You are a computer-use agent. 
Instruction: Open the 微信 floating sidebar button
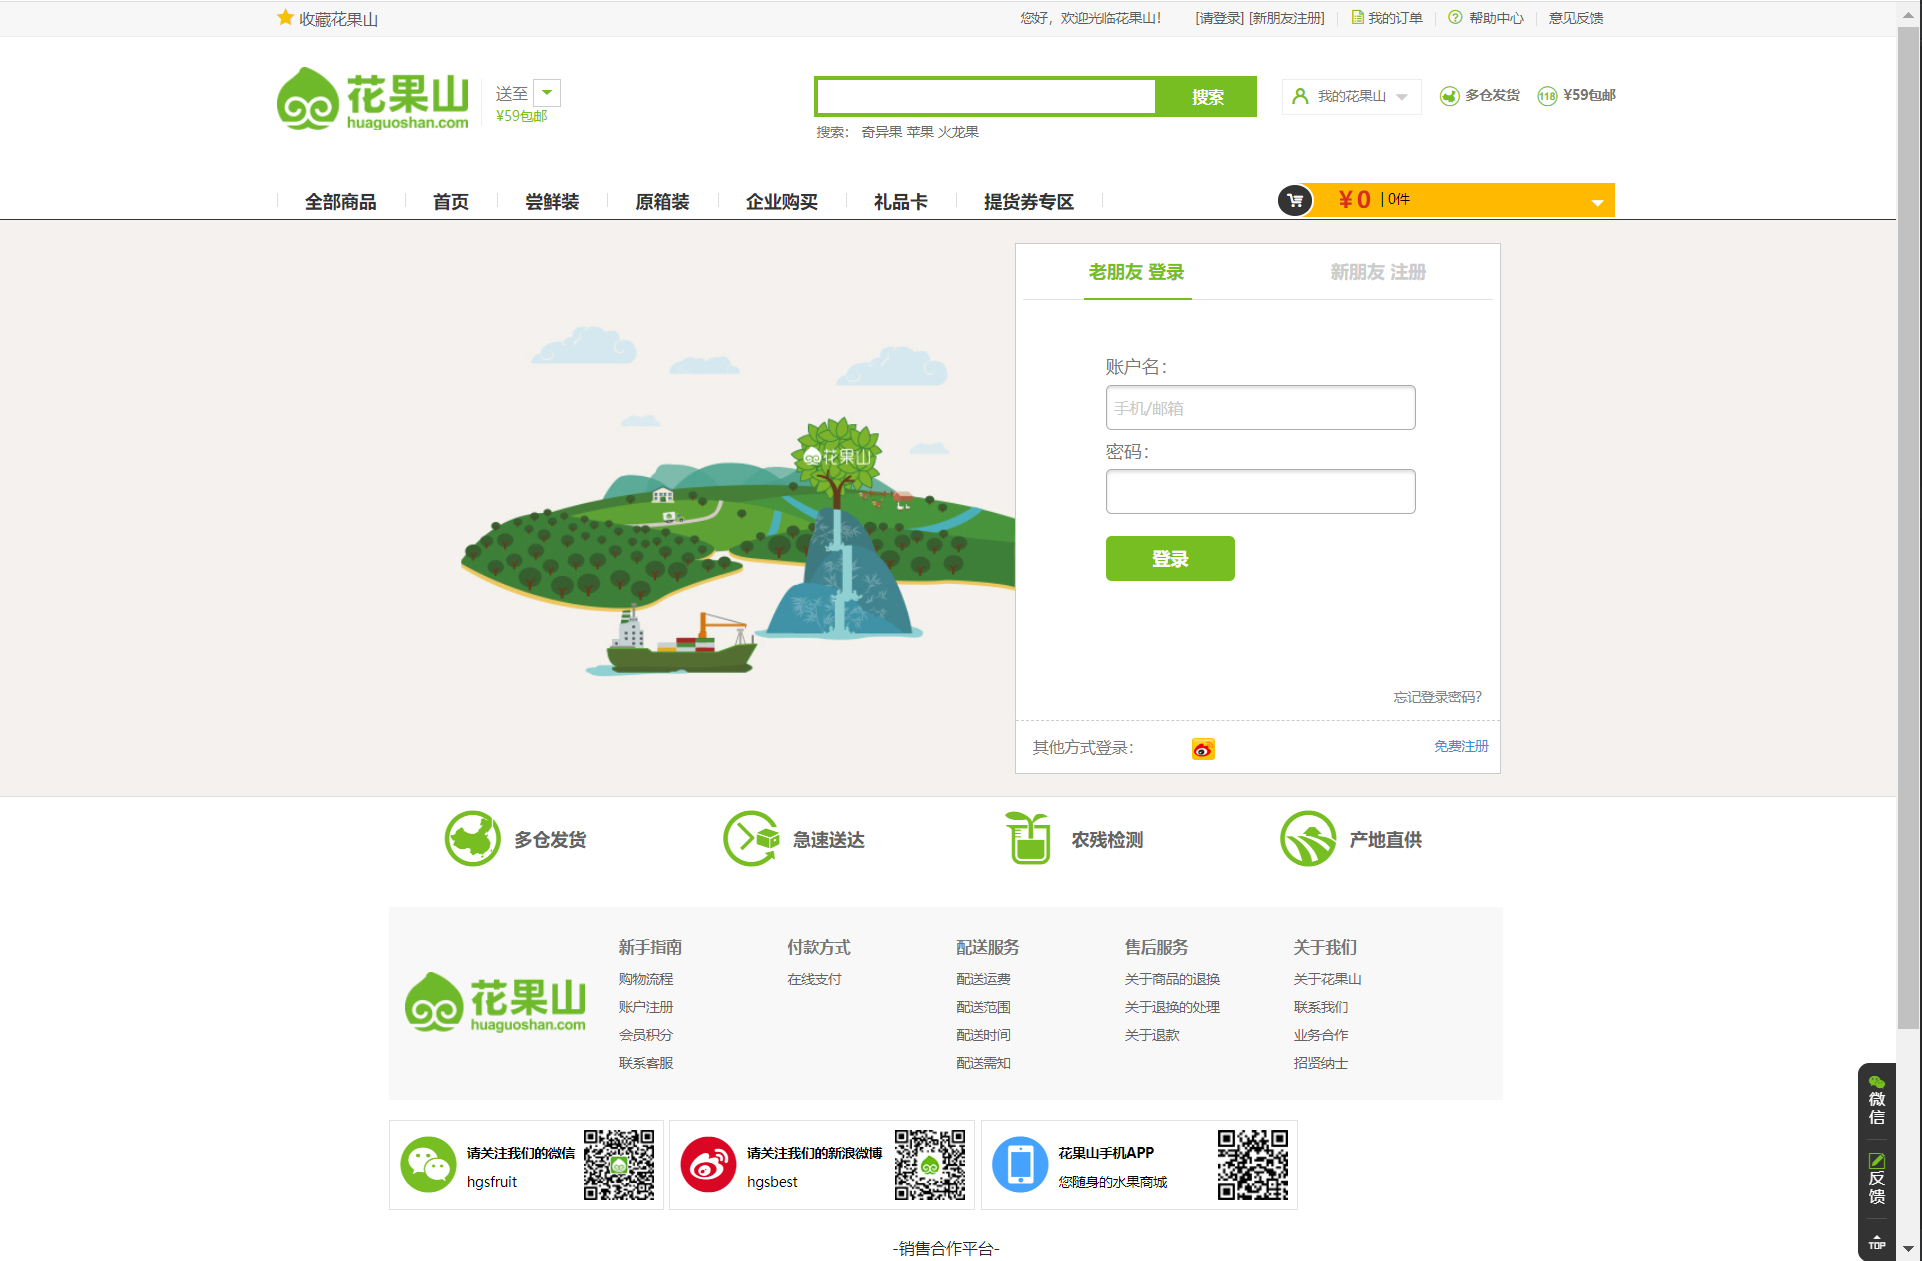pyautogui.click(x=1877, y=1100)
